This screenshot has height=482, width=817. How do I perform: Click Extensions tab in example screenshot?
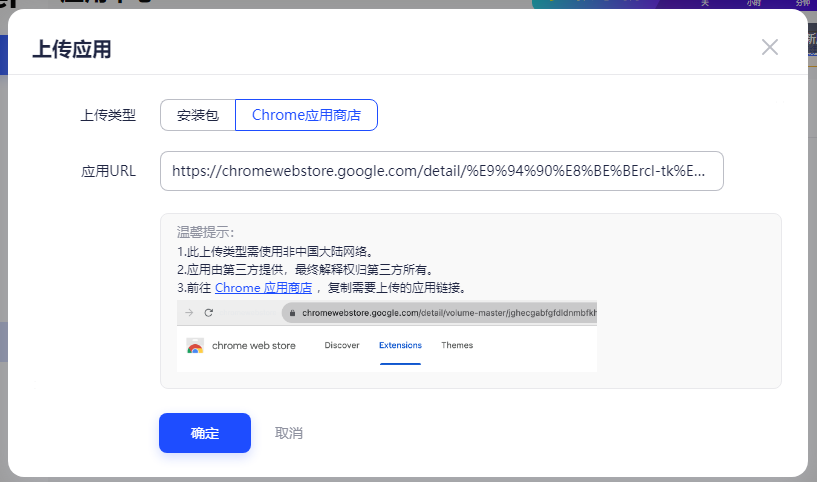pos(400,346)
